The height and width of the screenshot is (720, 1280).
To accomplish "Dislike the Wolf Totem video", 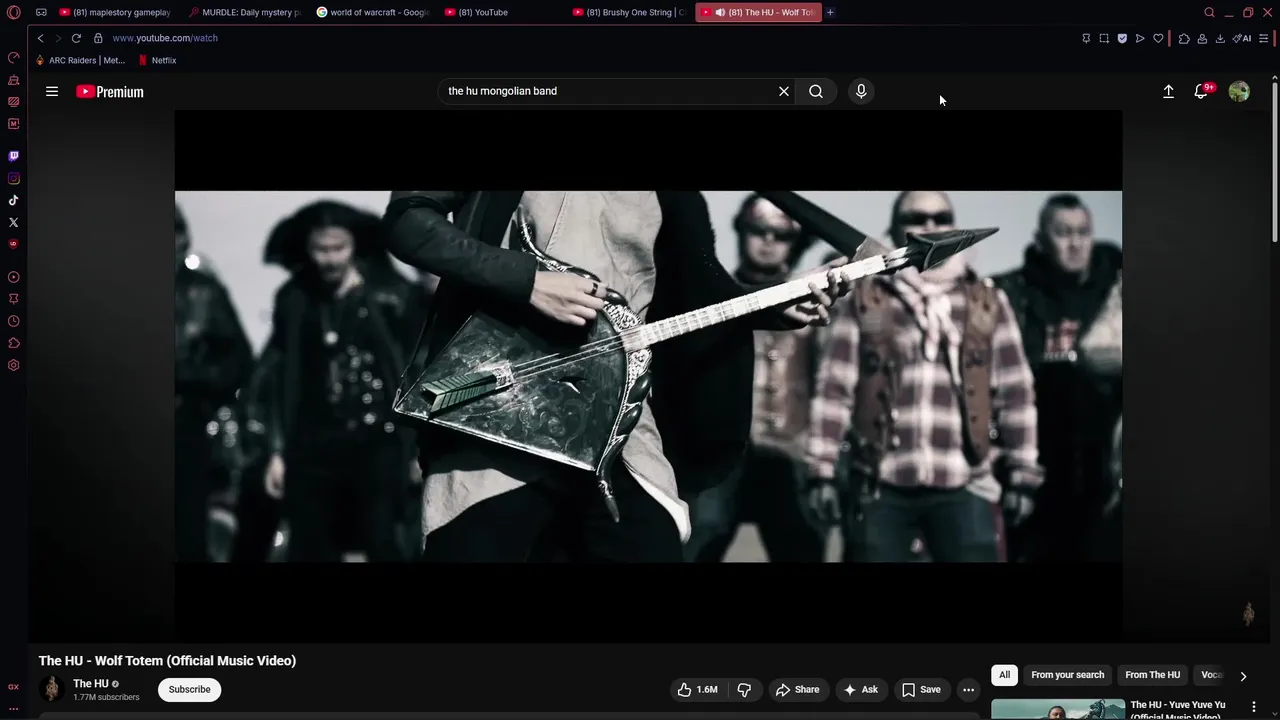I will point(744,690).
